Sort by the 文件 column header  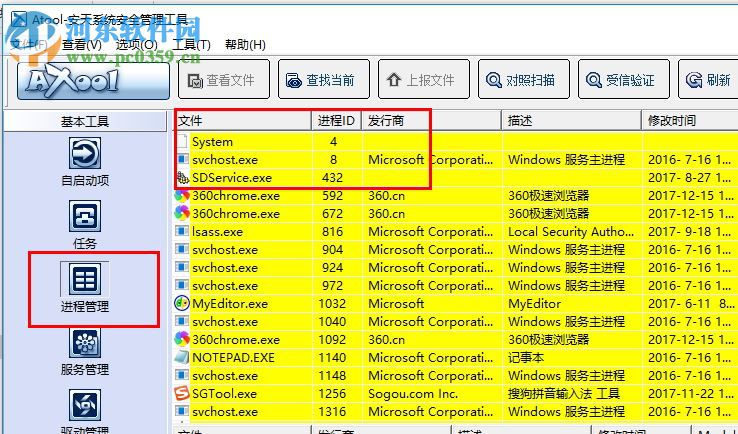click(243, 121)
